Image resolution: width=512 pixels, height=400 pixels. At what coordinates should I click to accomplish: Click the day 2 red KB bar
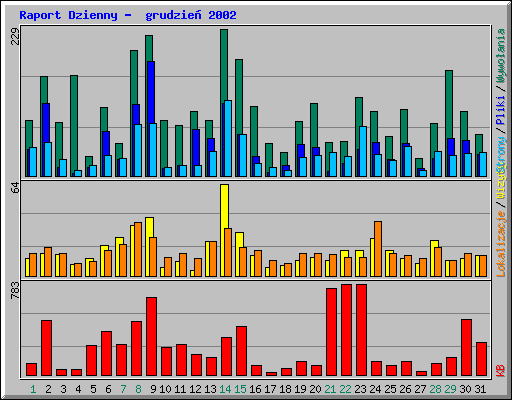[46, 348]
